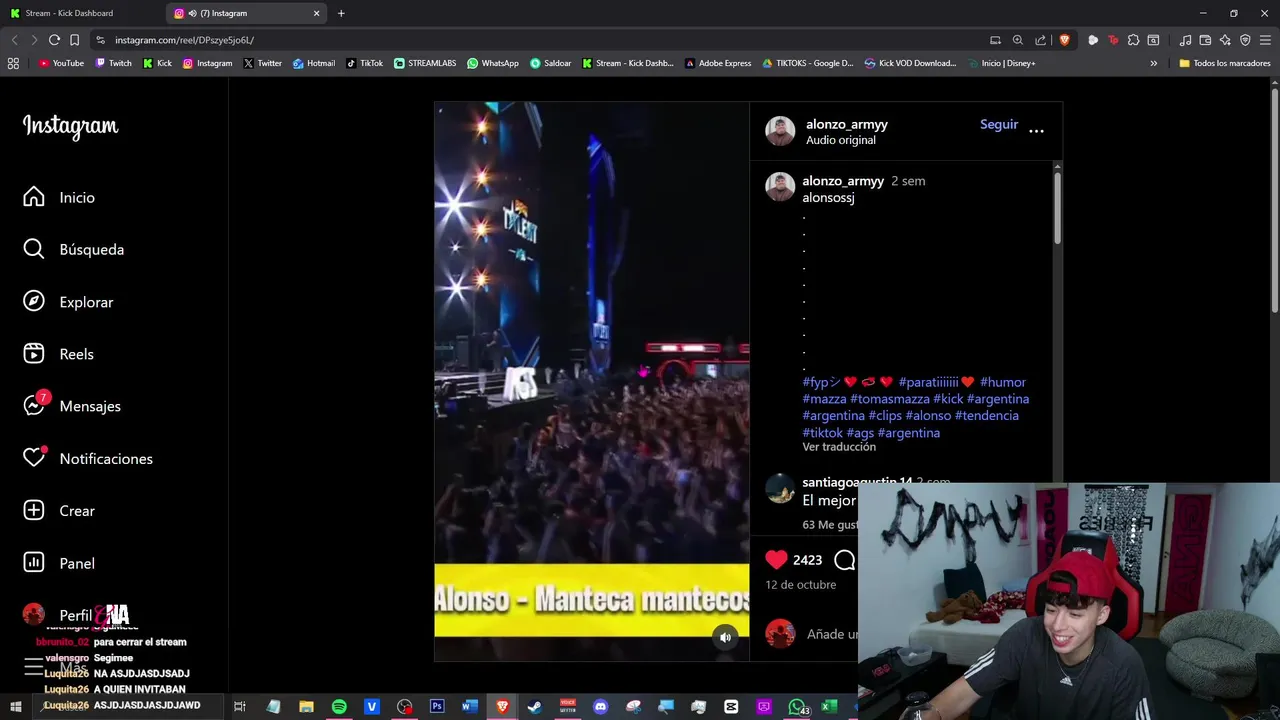Open the apps grid icon in bookmarks bar
Screen dimensions: 1280x720
pos(13,63)
